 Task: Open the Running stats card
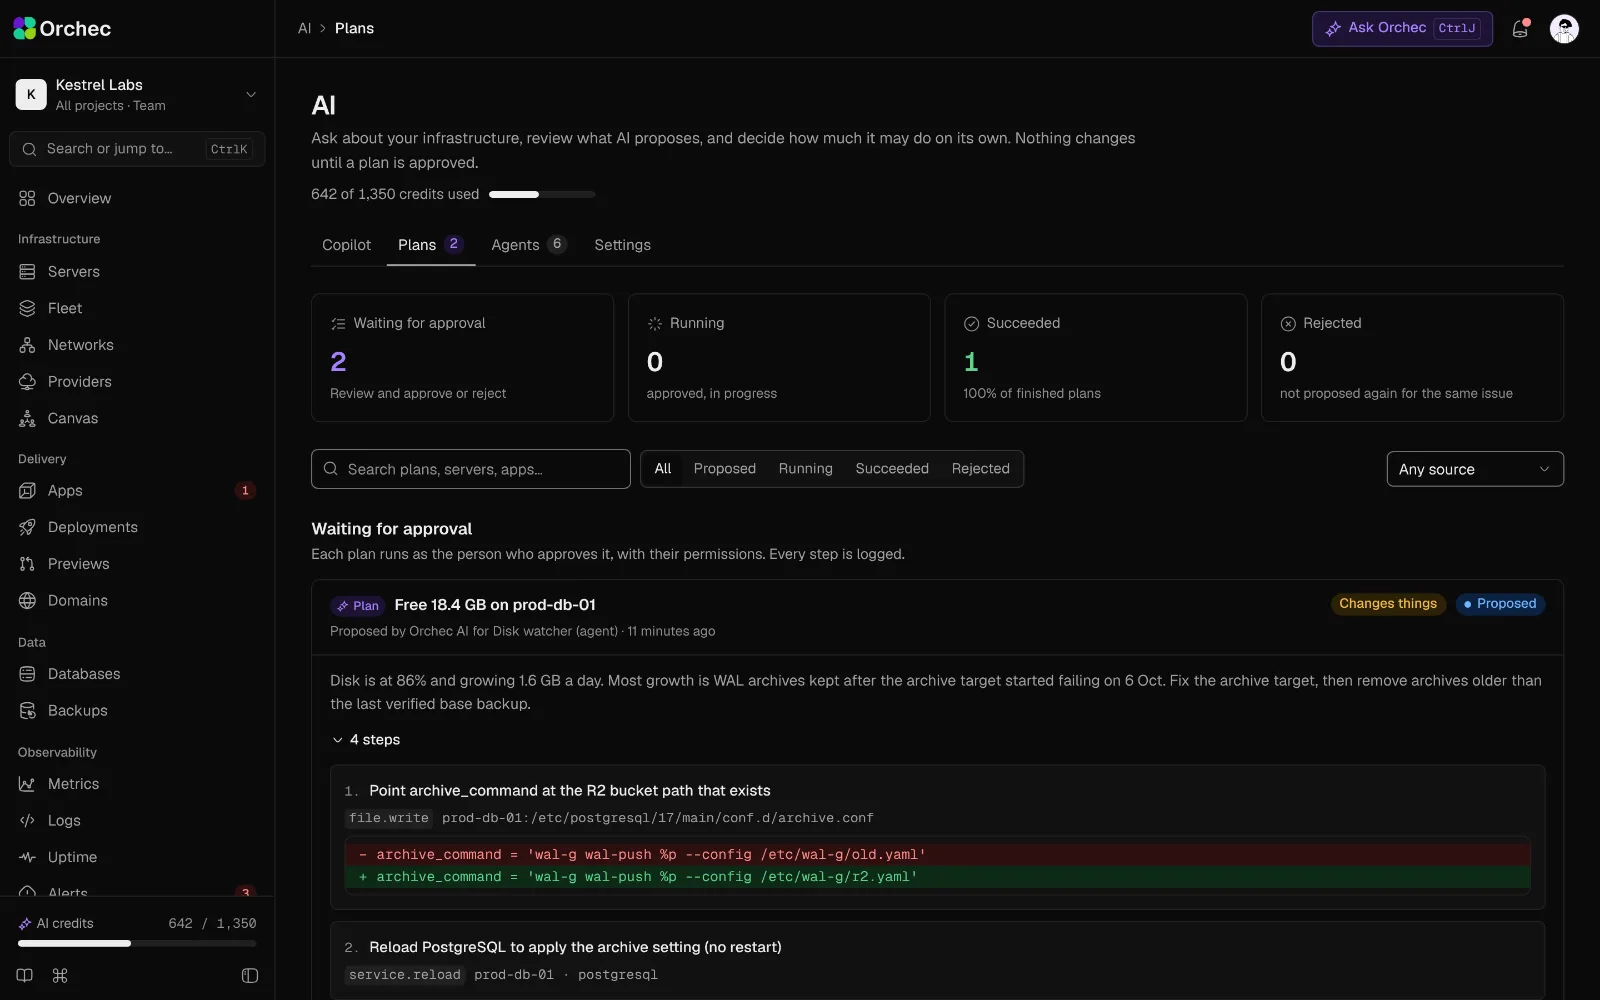click(779, 357)
